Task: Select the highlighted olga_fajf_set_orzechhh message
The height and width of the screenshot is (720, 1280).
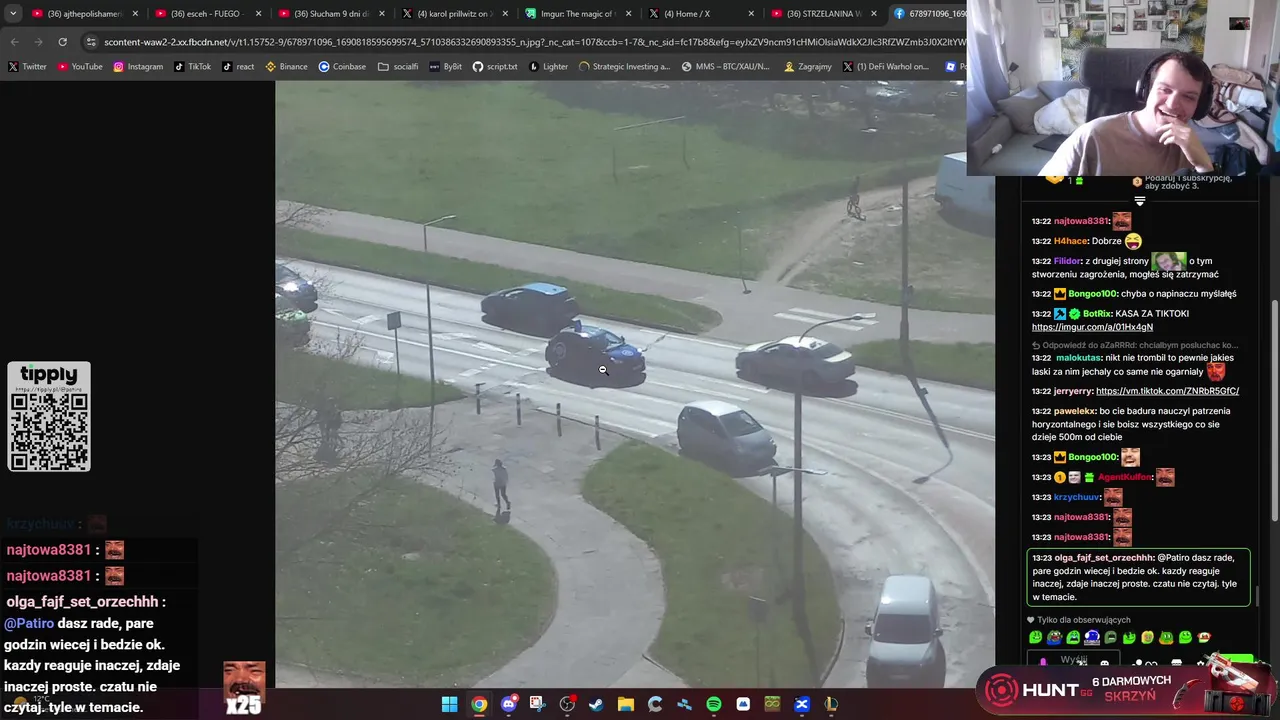Action: pyautogui.click(x=1139, y=577)
